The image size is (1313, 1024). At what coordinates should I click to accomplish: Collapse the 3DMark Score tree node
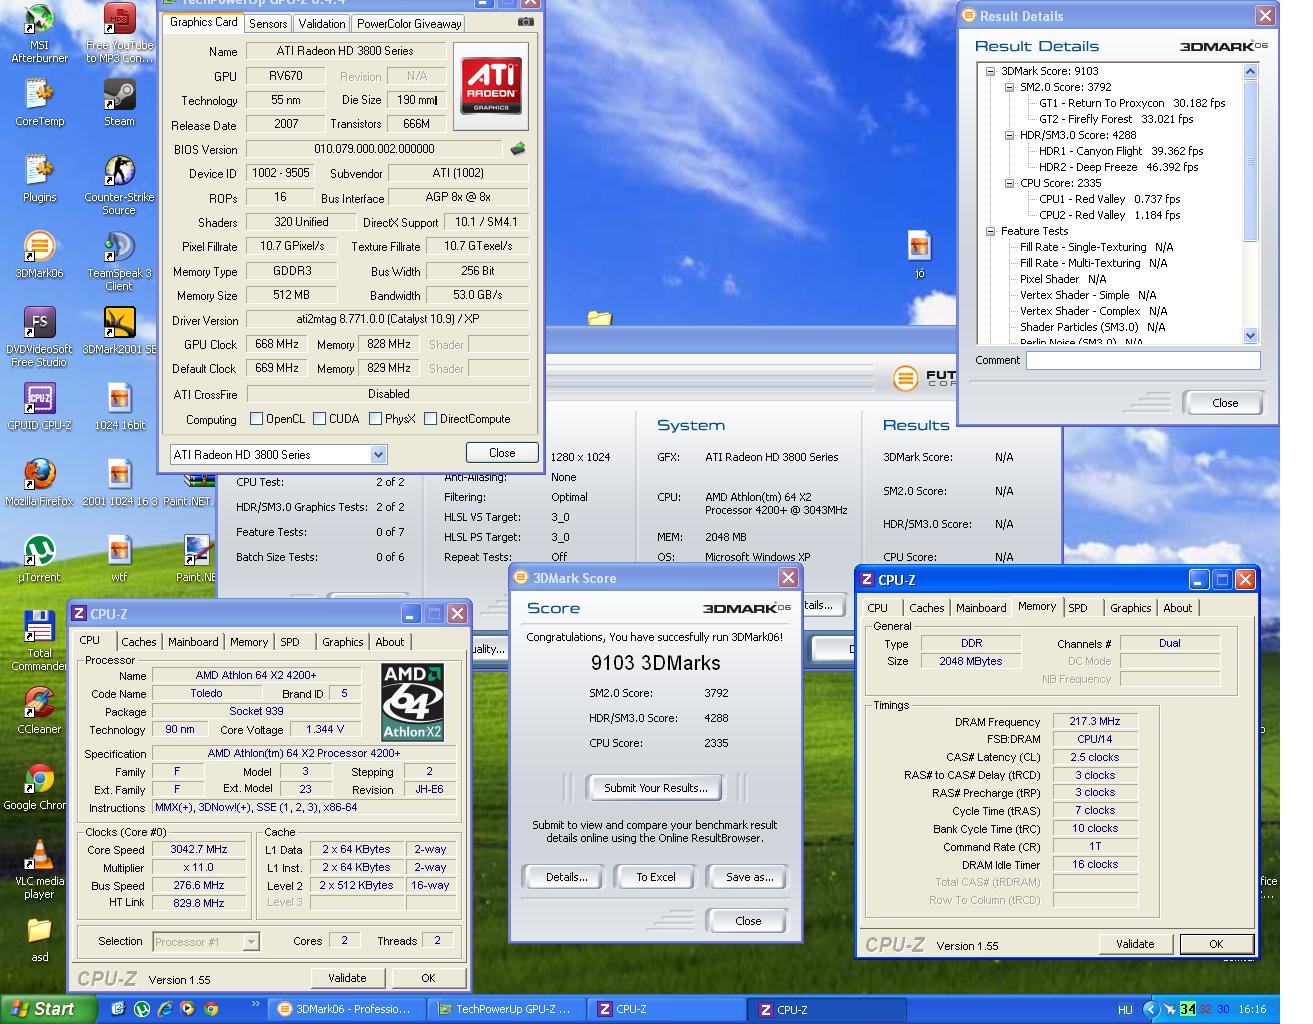coord(990,71)
